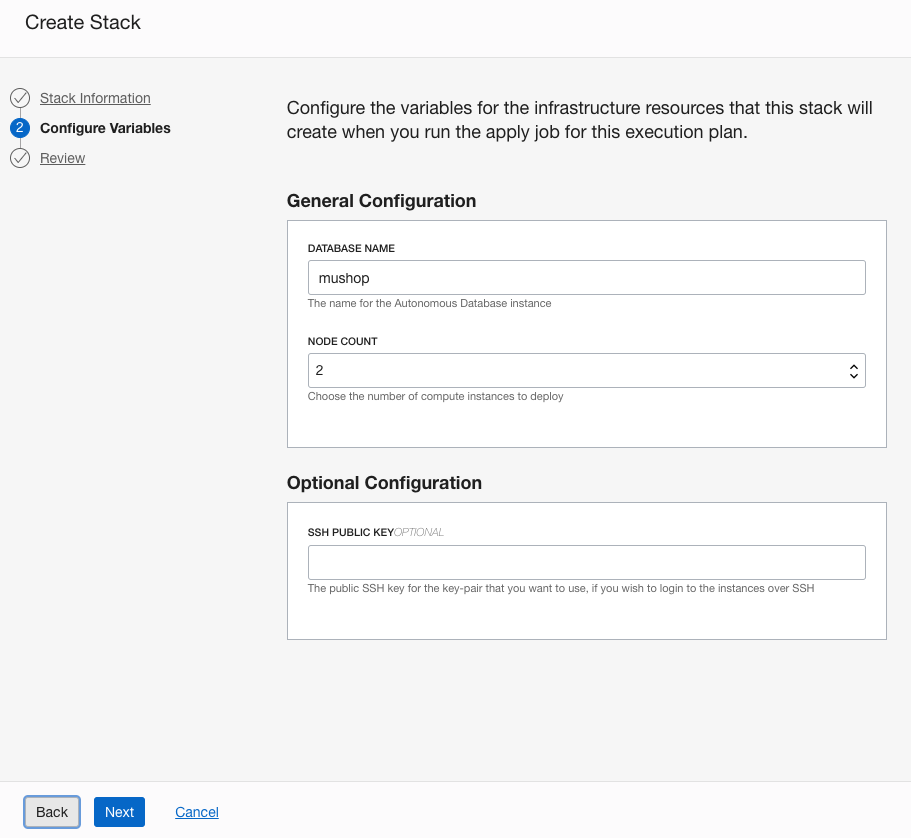Screen dimensions: 911x838
Task: Click the Review step checkmark icon
Action: pyautogui.click(x=20, y=158)
